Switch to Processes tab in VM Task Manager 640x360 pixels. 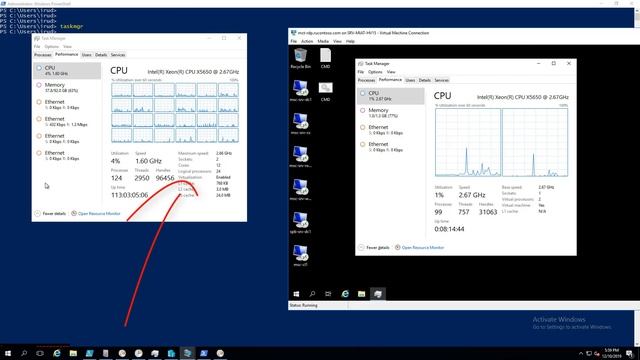point(366,80)
